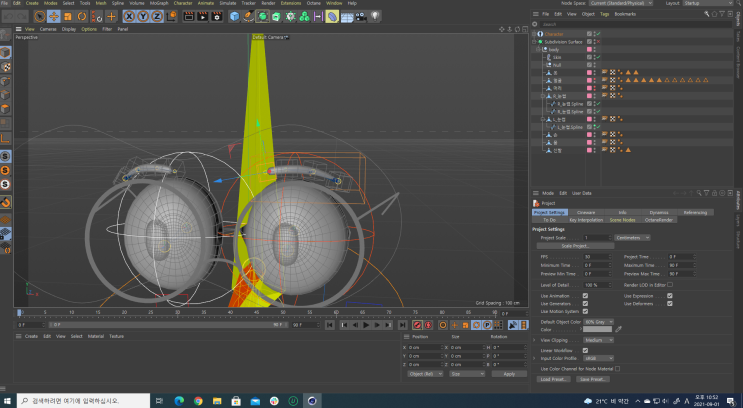Toggle the coordinate system icon
Screen dimensions: 743x408
click(x=171, y=17)
